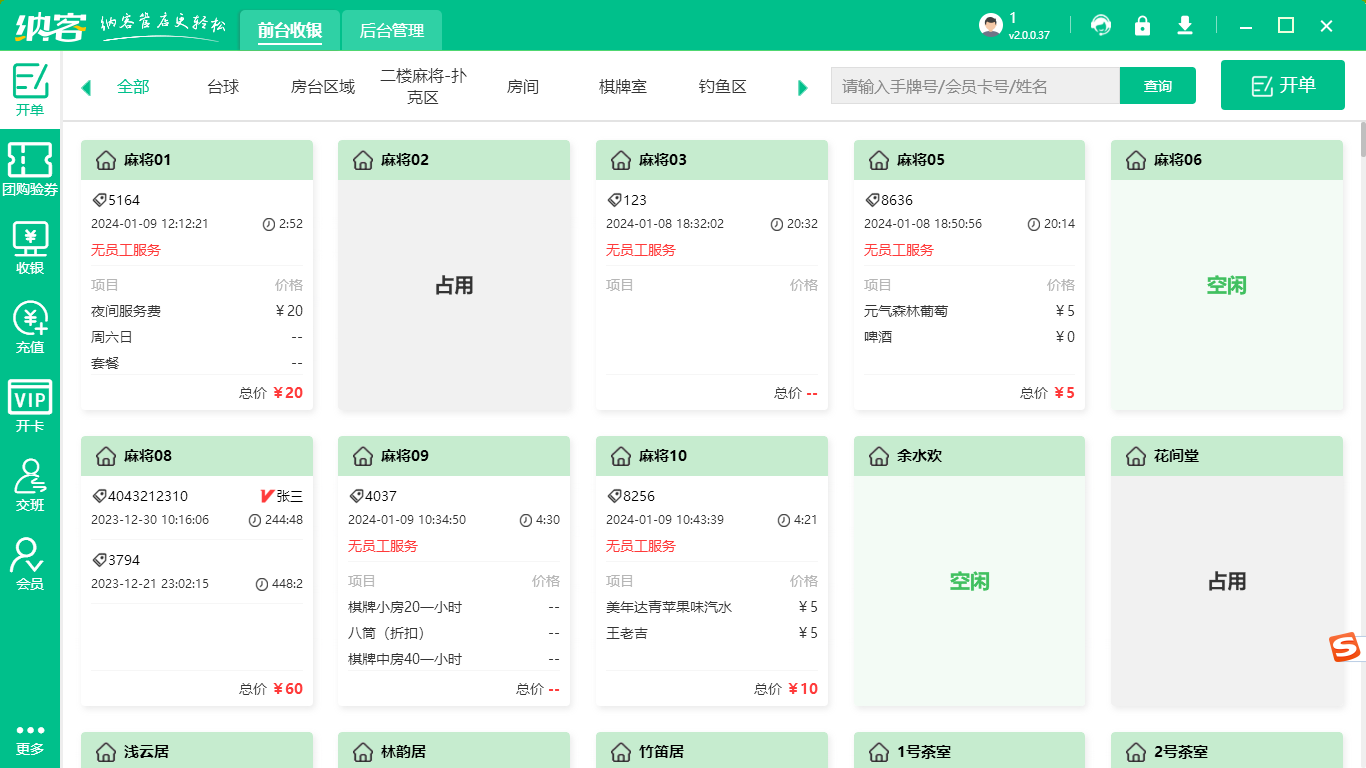This screenshot has width=1366, height=768.
Task: Click the lock screen icon
Action: (1143, 25)
